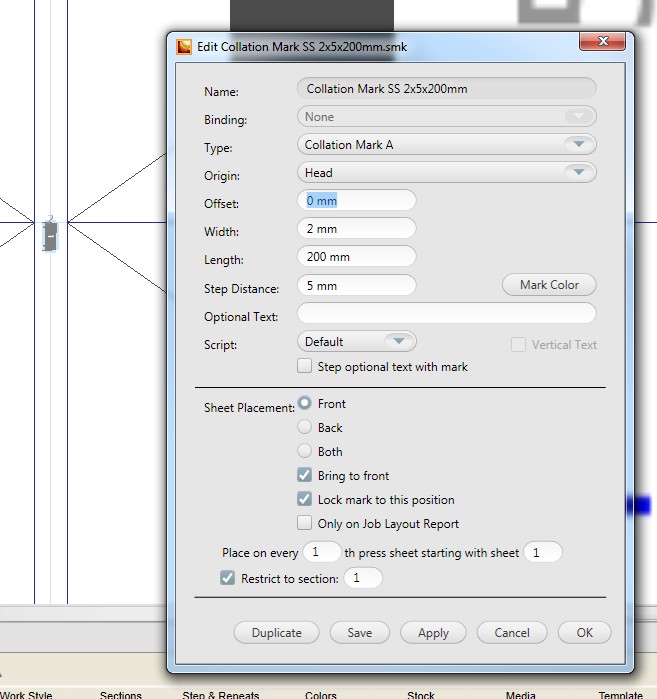The image size is (657, 699).
Task: Switch to the Template tab
Action: [x=620, y=695]
